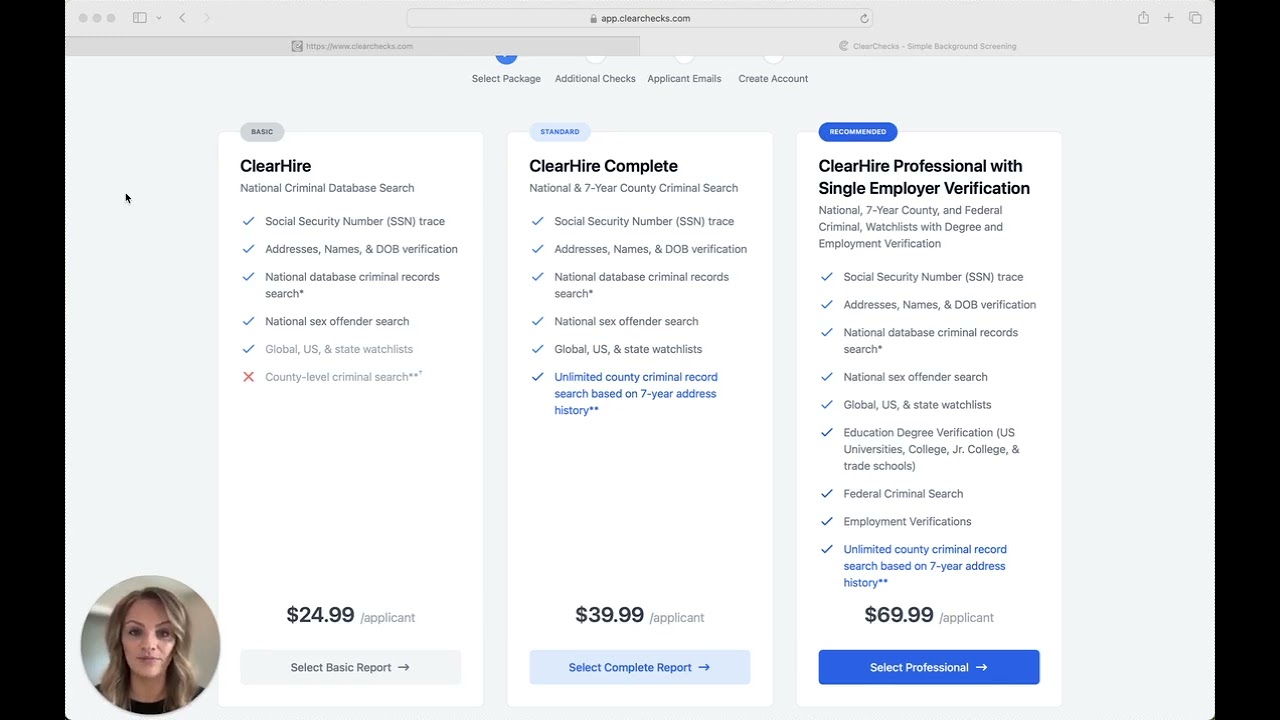The width and height of the screenshot is (1280, 720).
Task: Click the Federal Criminal Search feature text
Action: tap(903, 493)
